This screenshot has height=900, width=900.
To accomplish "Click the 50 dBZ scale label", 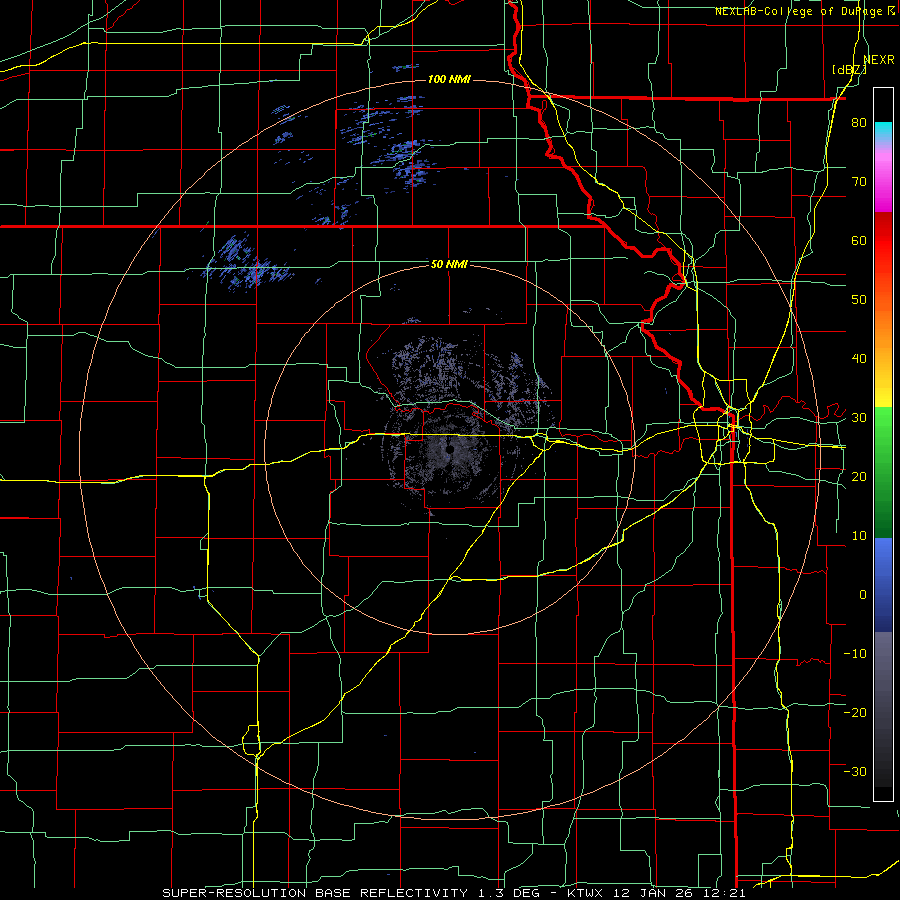I will [859, 300].
